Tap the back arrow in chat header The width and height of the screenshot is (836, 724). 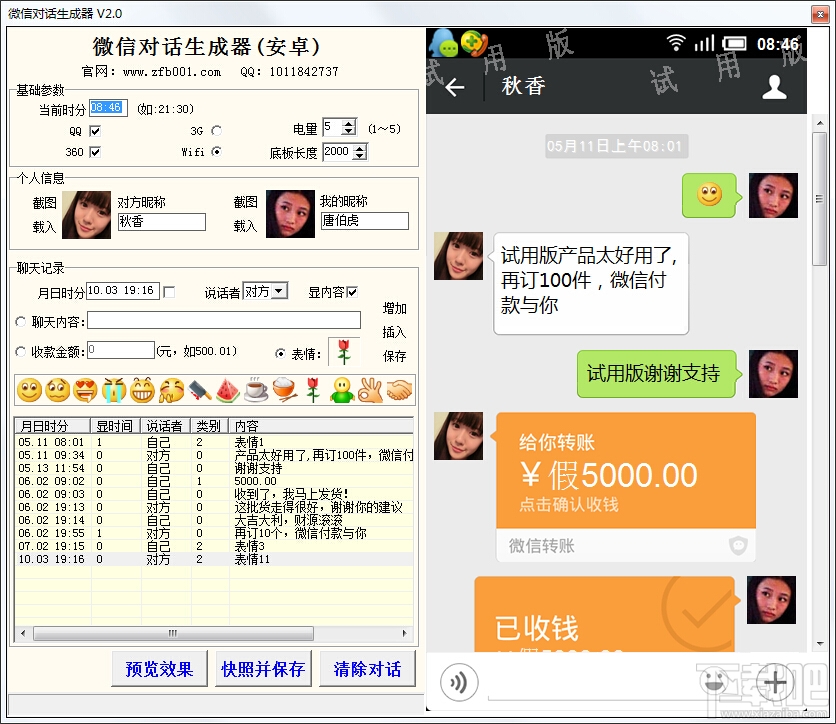pyautogui.click(x=455, y=87)
